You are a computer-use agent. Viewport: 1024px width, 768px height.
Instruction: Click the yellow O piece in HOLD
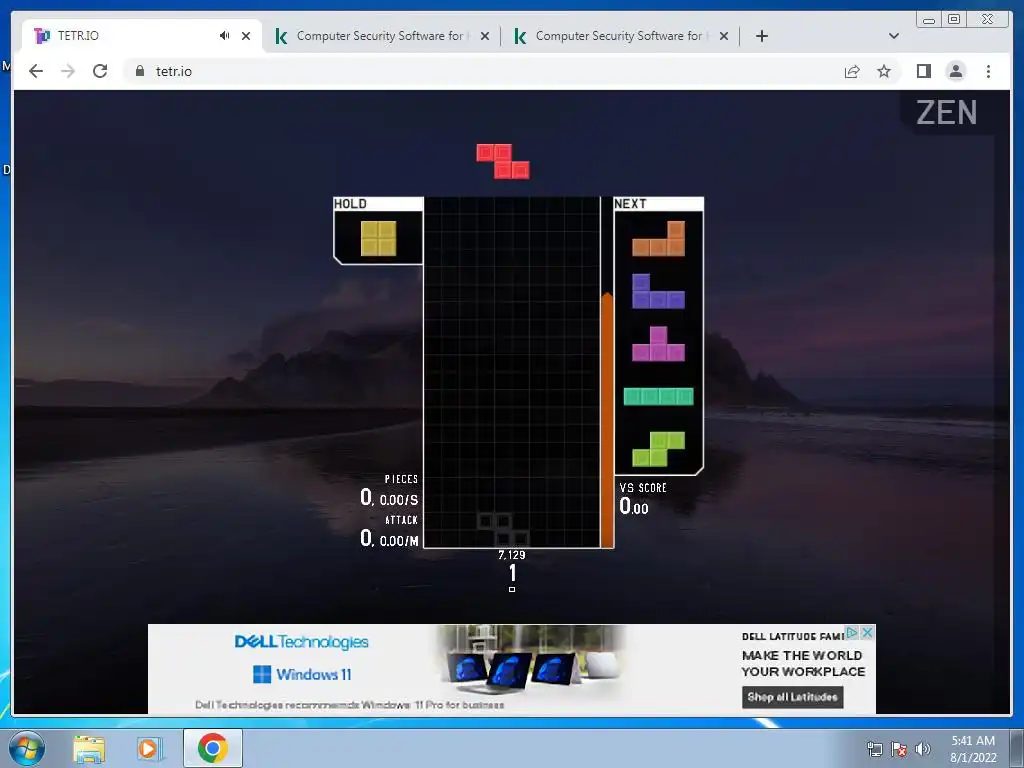378,238
